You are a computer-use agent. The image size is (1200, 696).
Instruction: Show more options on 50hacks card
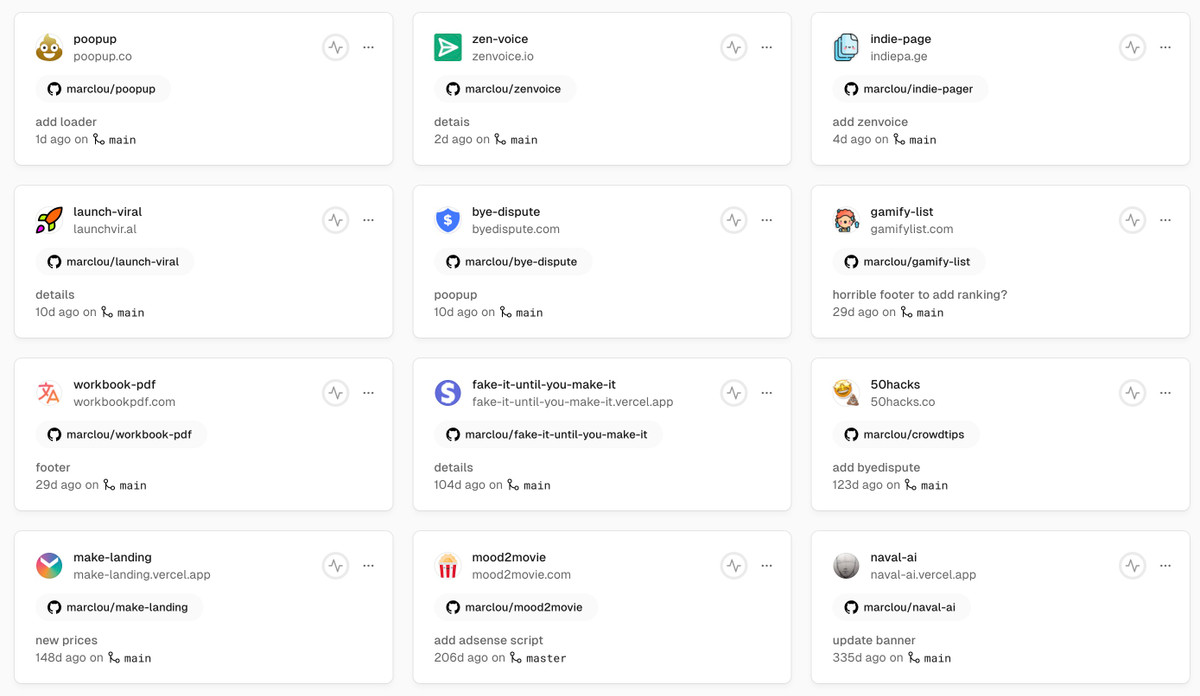(x=1165, y=393)
